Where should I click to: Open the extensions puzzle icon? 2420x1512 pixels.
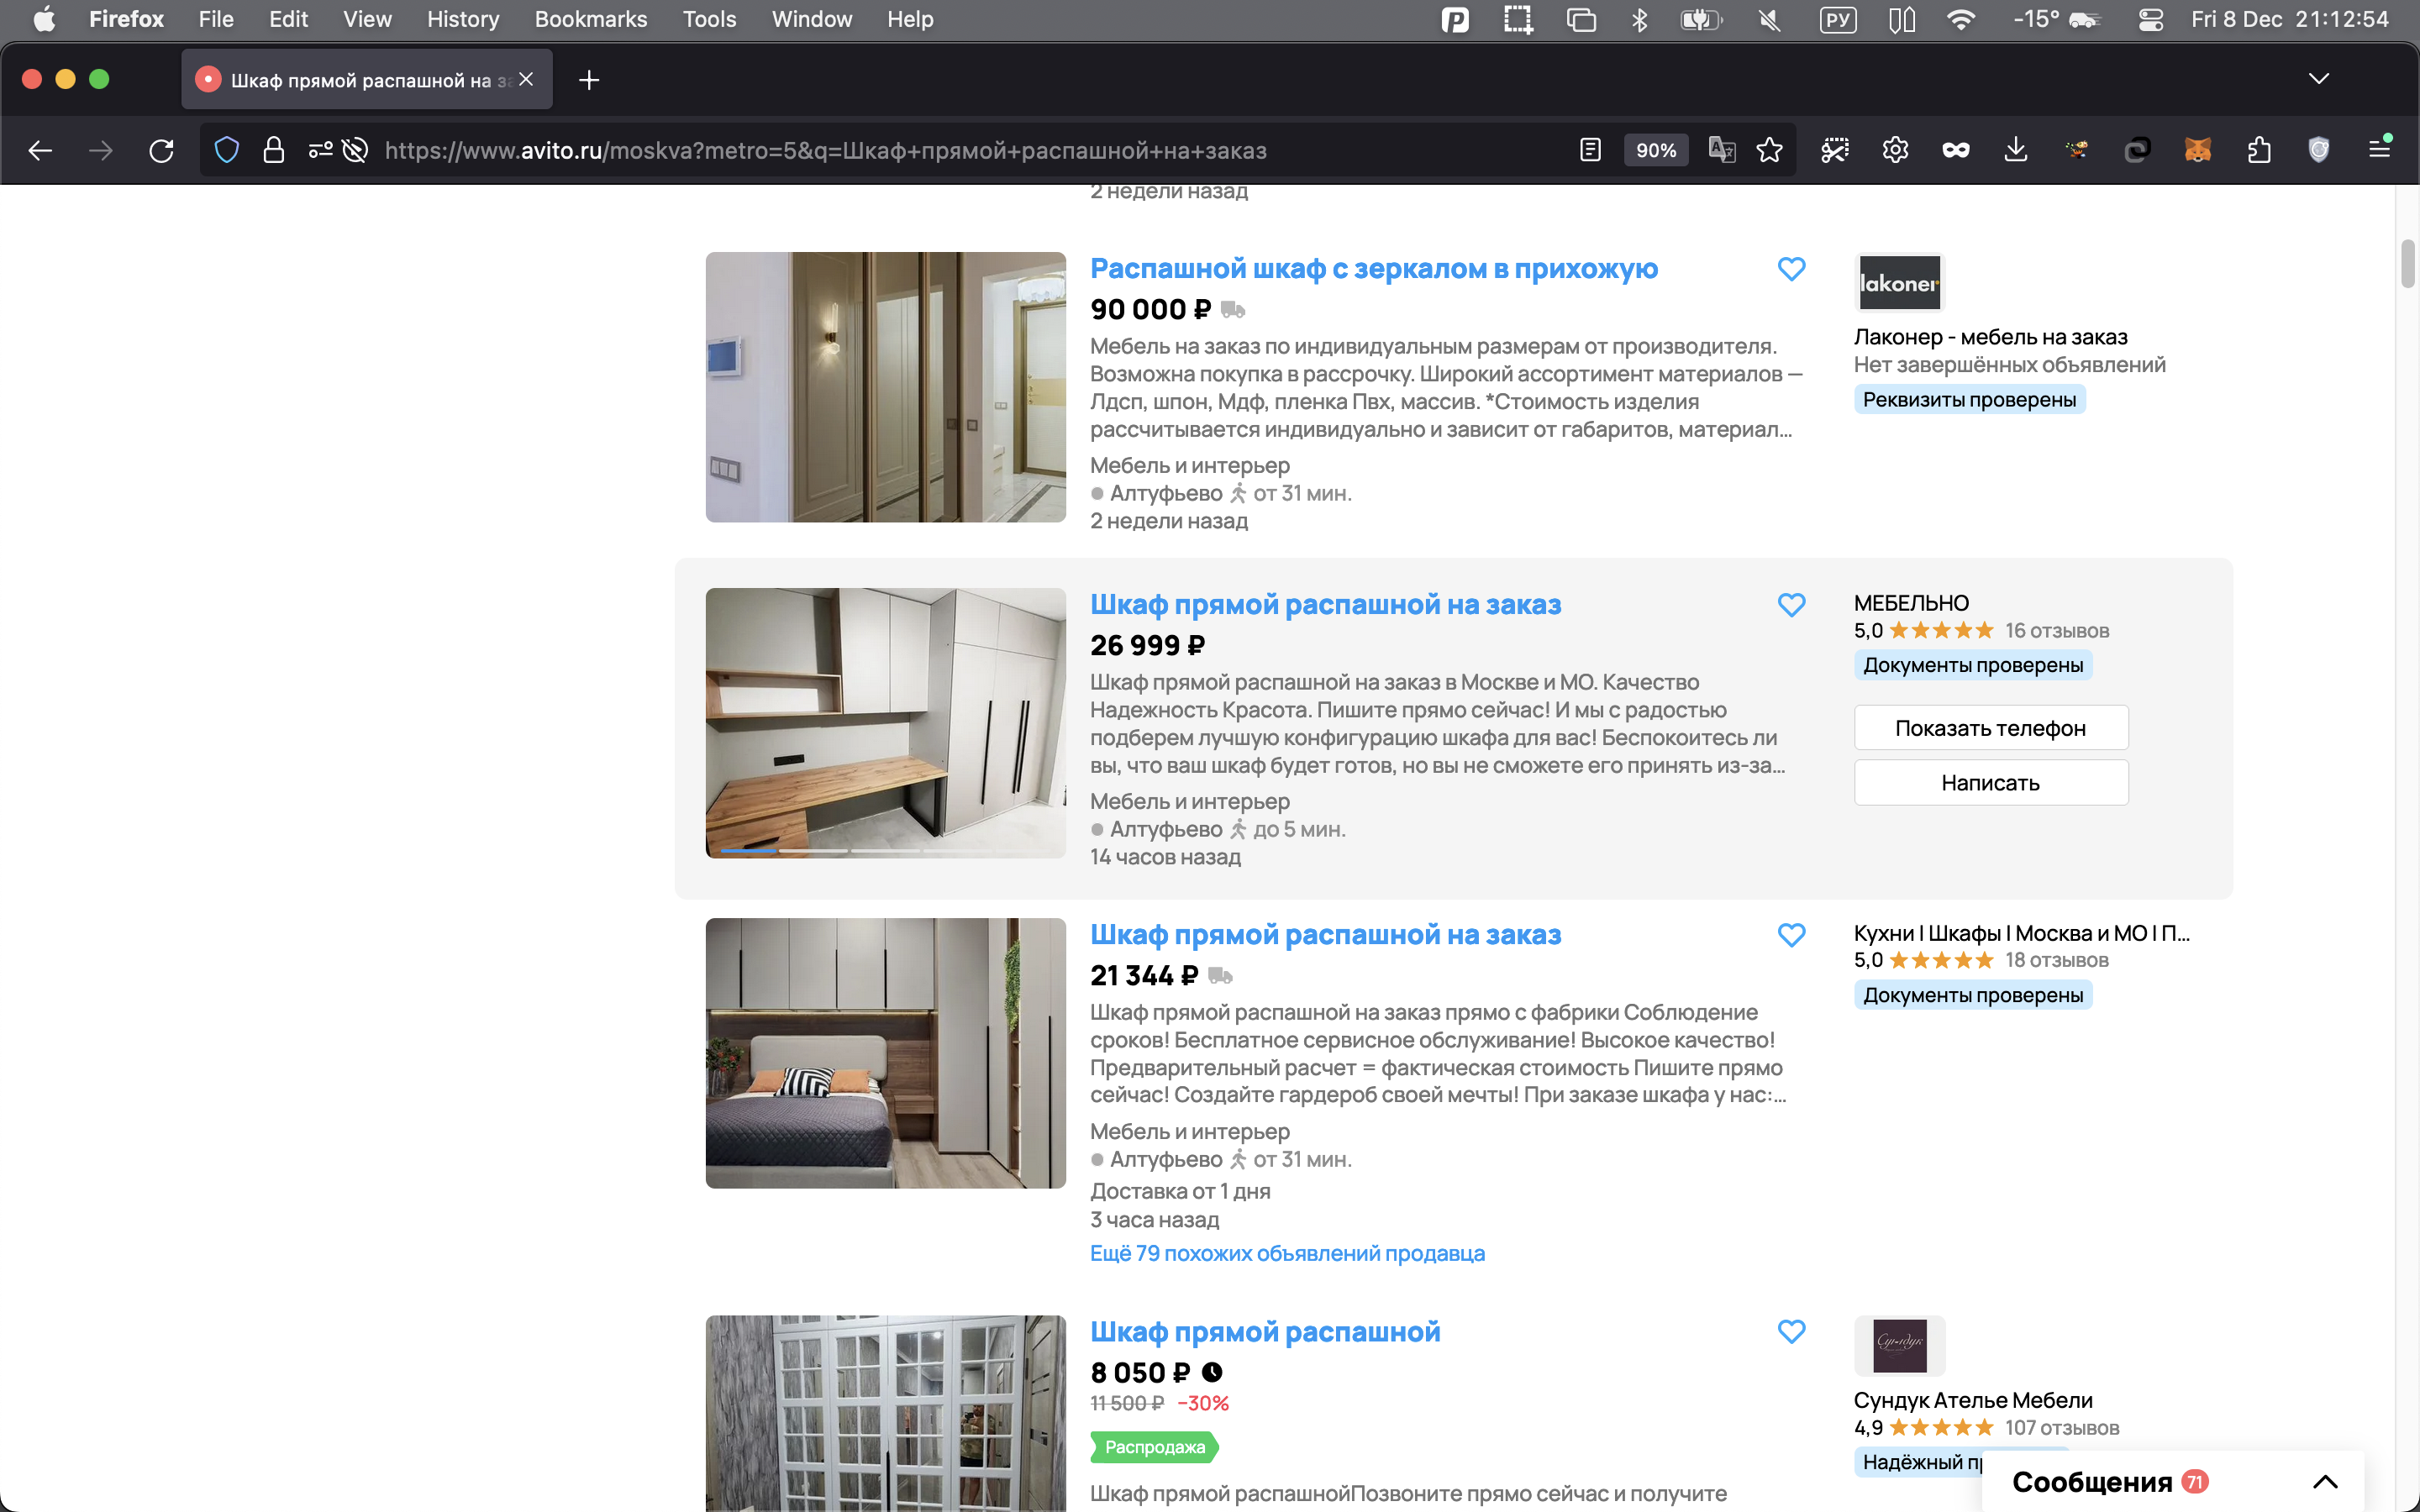pyautogui.click(x=2258, y=151)
